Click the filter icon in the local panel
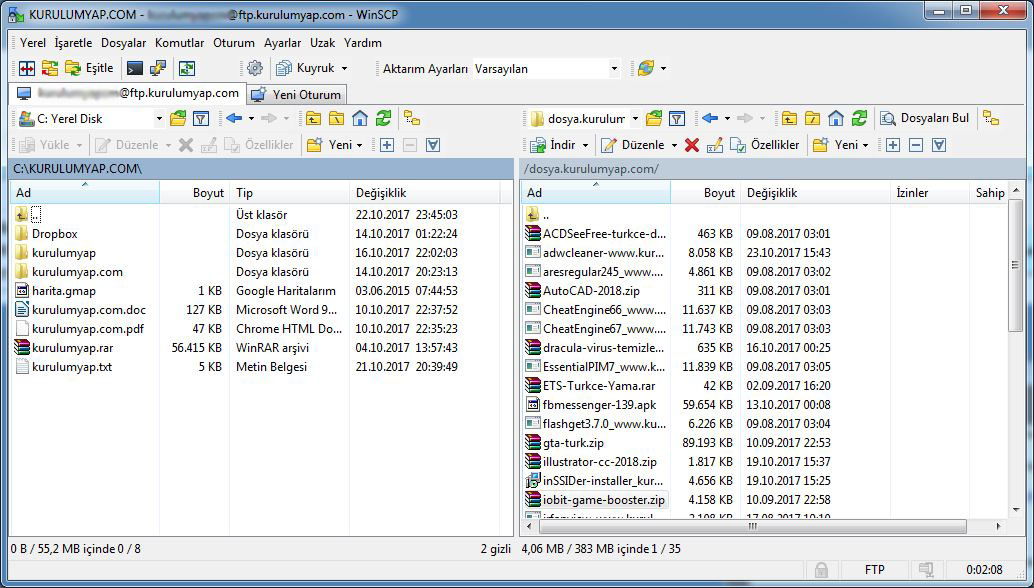The height and width of the screenshot is (588, 1034). click(200, 119)
